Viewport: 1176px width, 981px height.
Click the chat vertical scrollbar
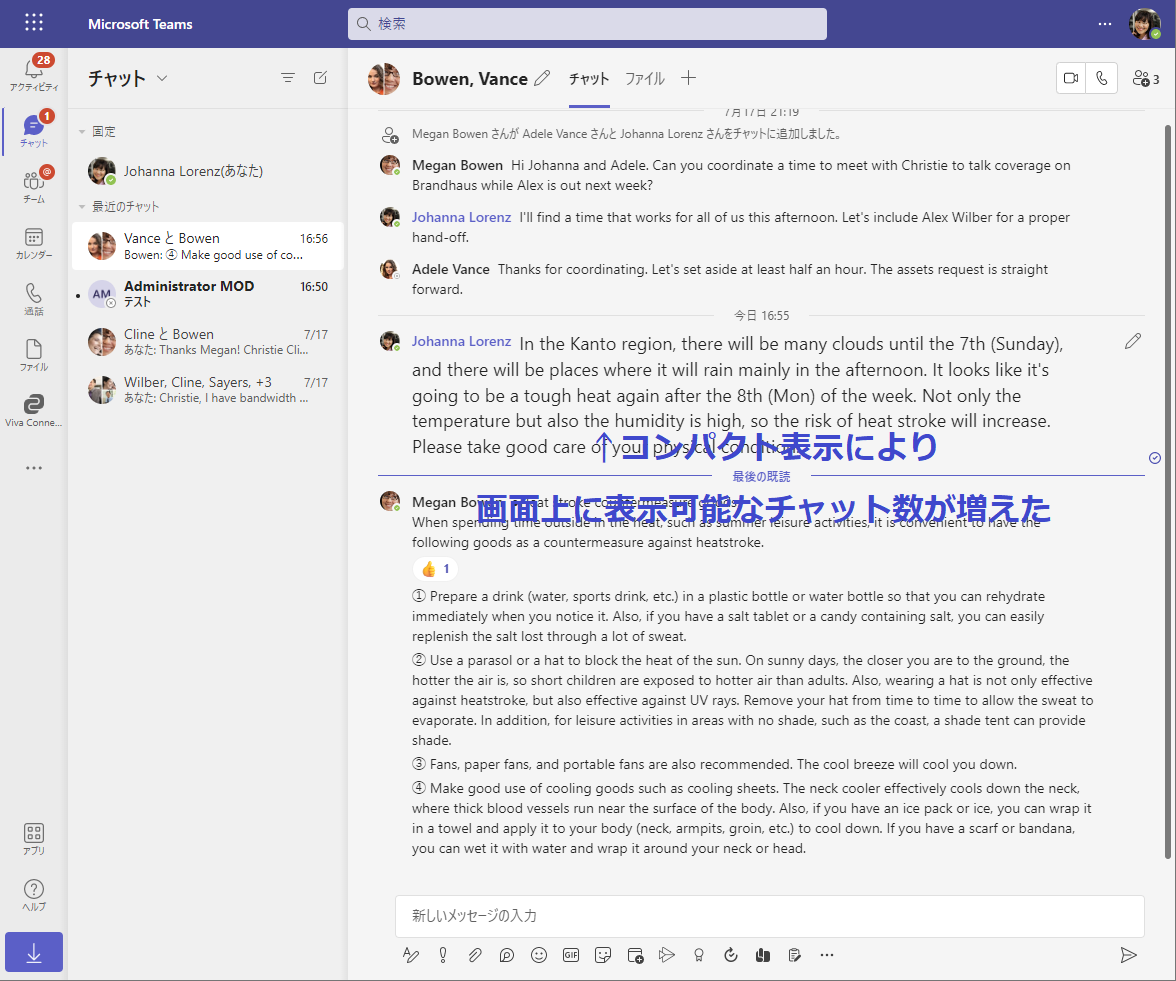[1168, 491]
